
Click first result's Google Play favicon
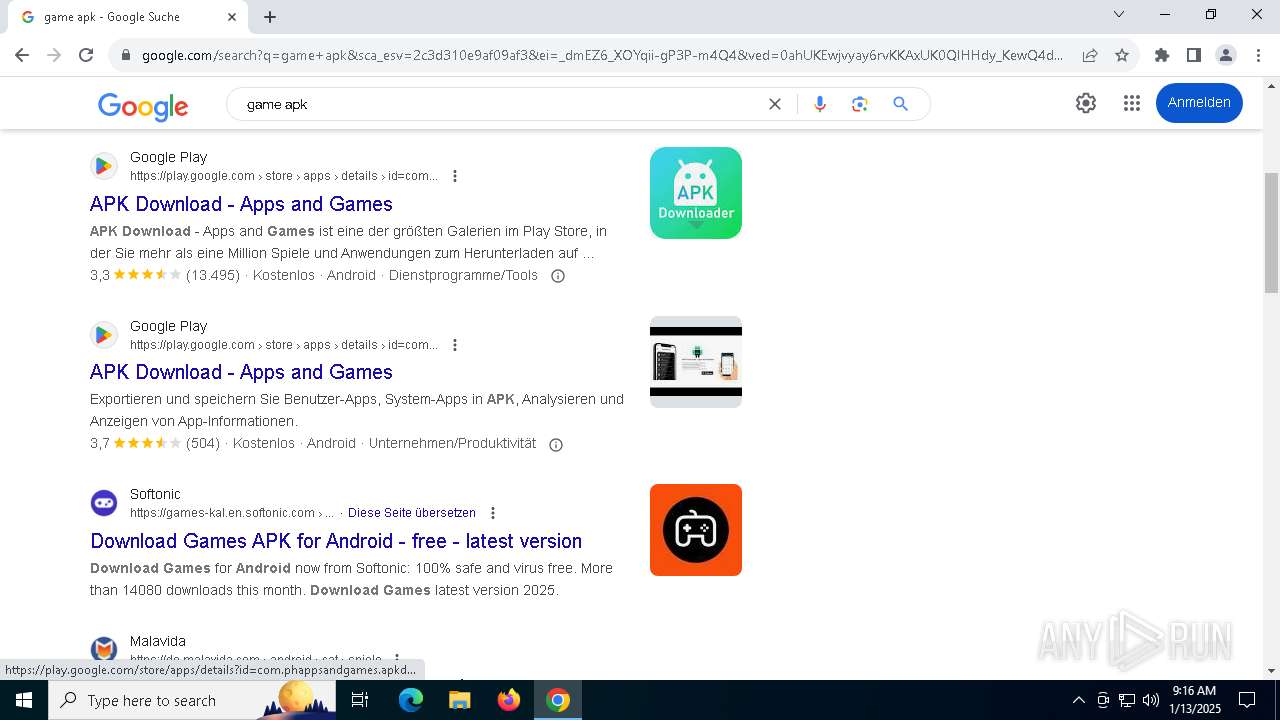pos(104,166)
